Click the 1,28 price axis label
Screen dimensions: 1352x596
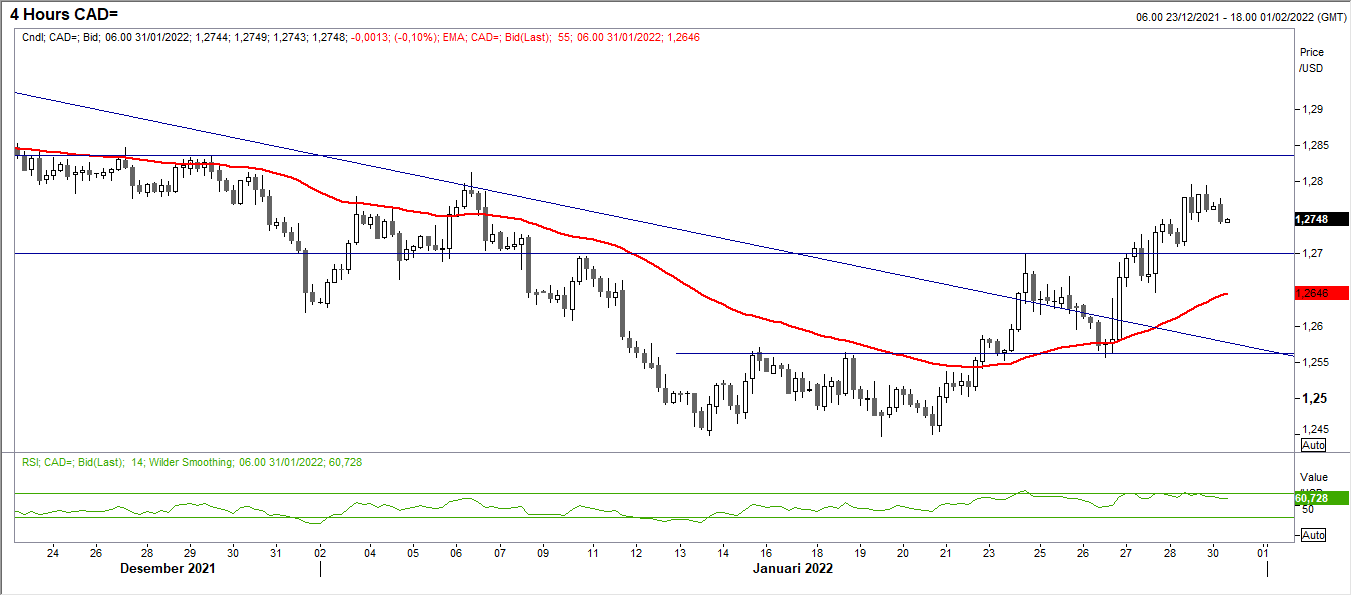[x=1311, y=181]
